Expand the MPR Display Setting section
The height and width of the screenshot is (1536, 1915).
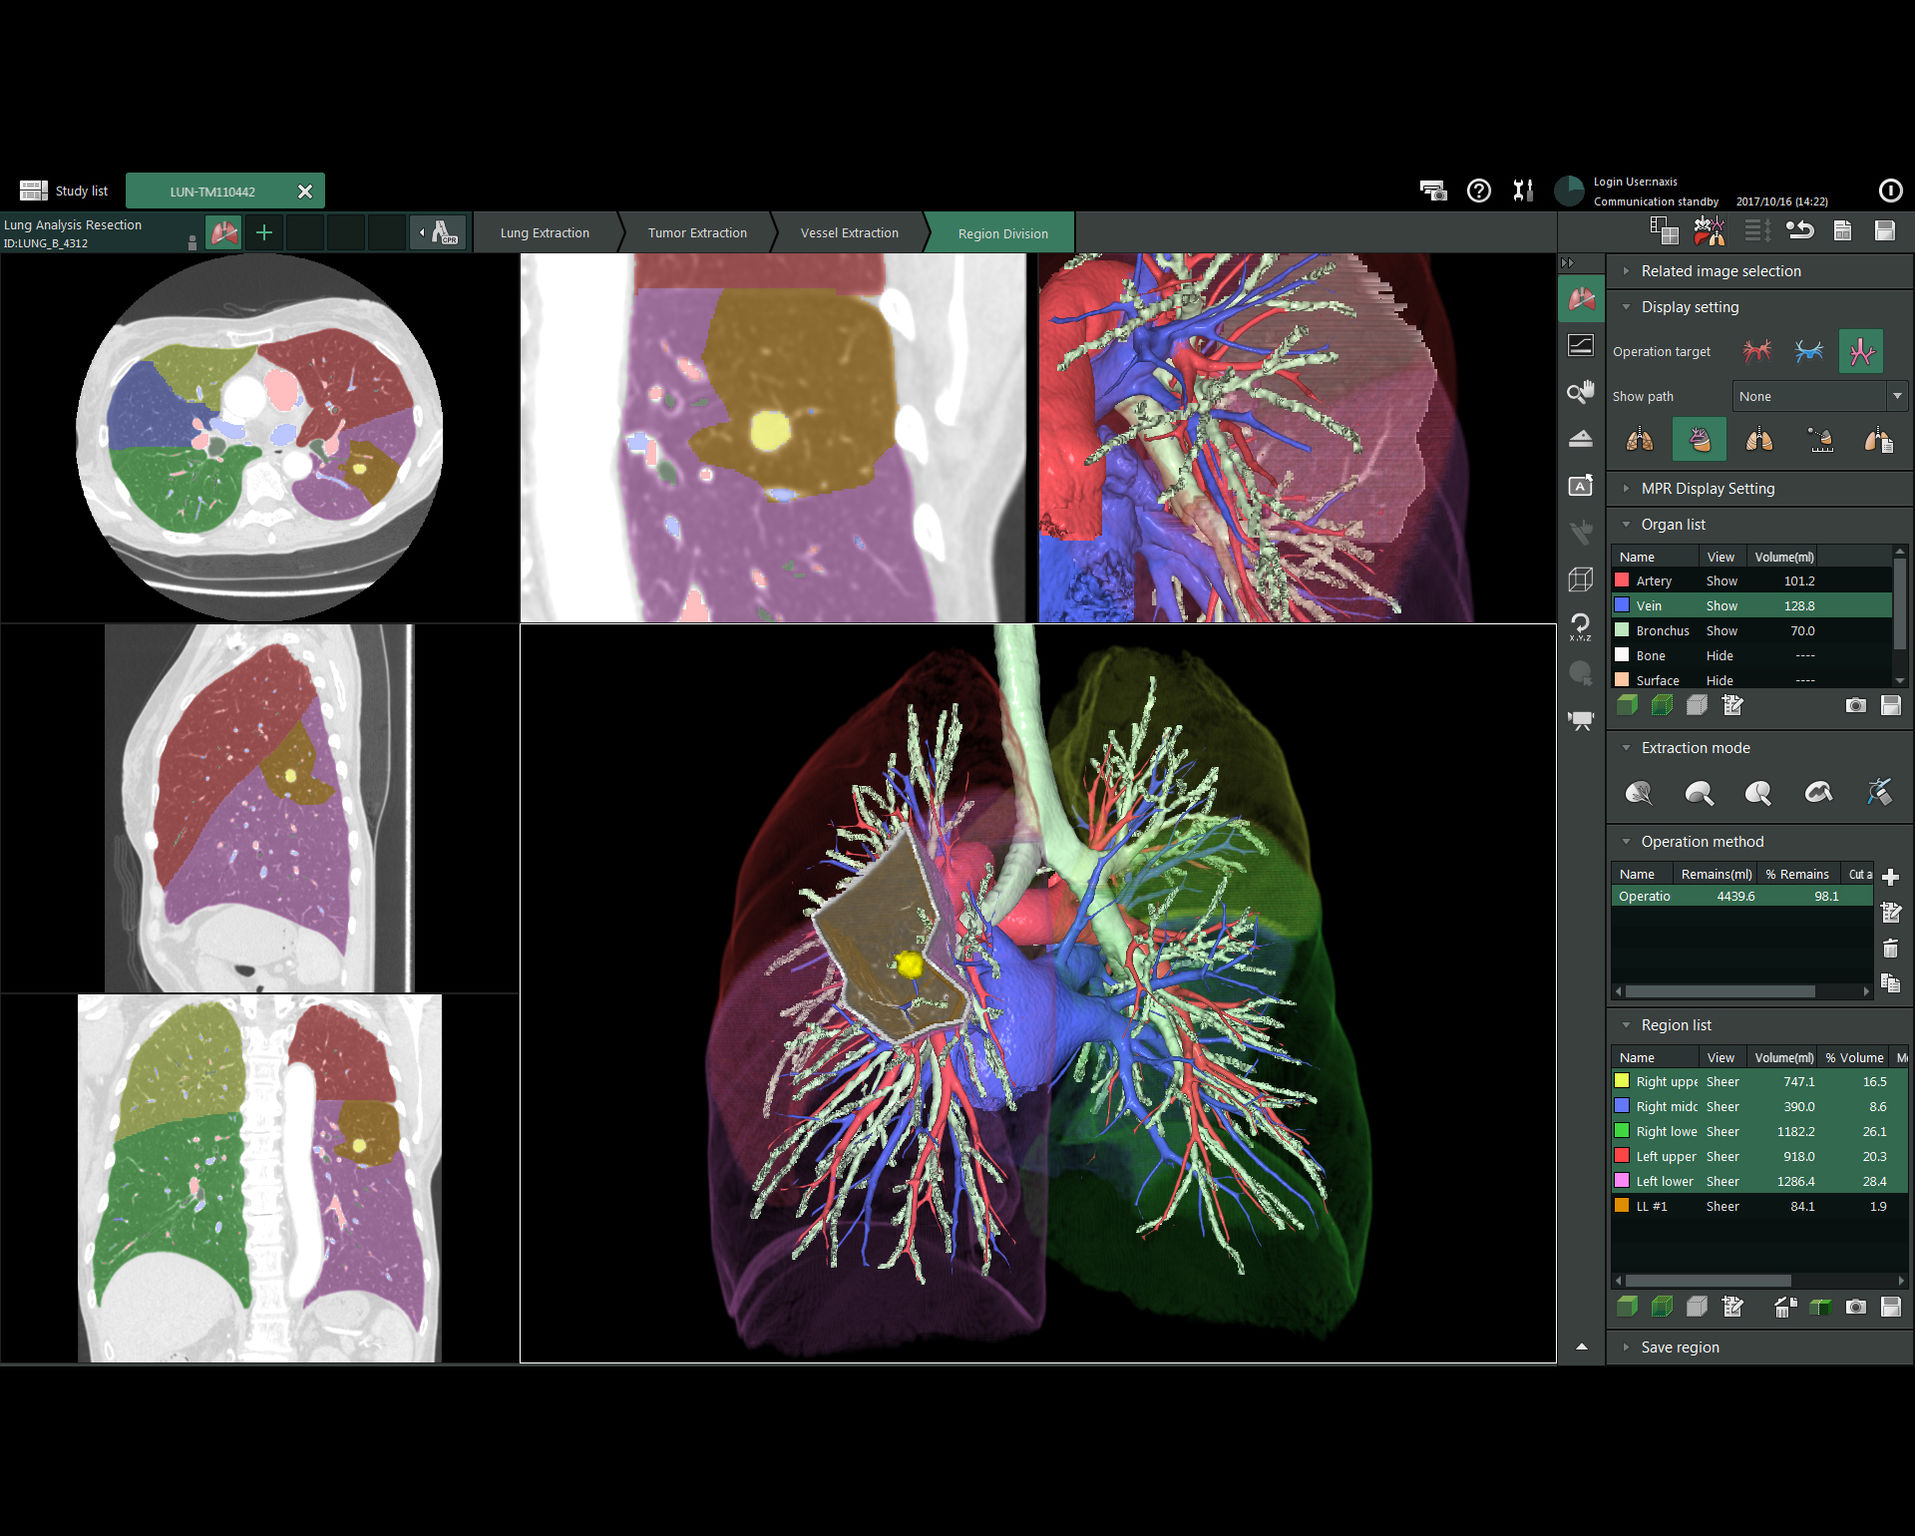coord(1707,489)
